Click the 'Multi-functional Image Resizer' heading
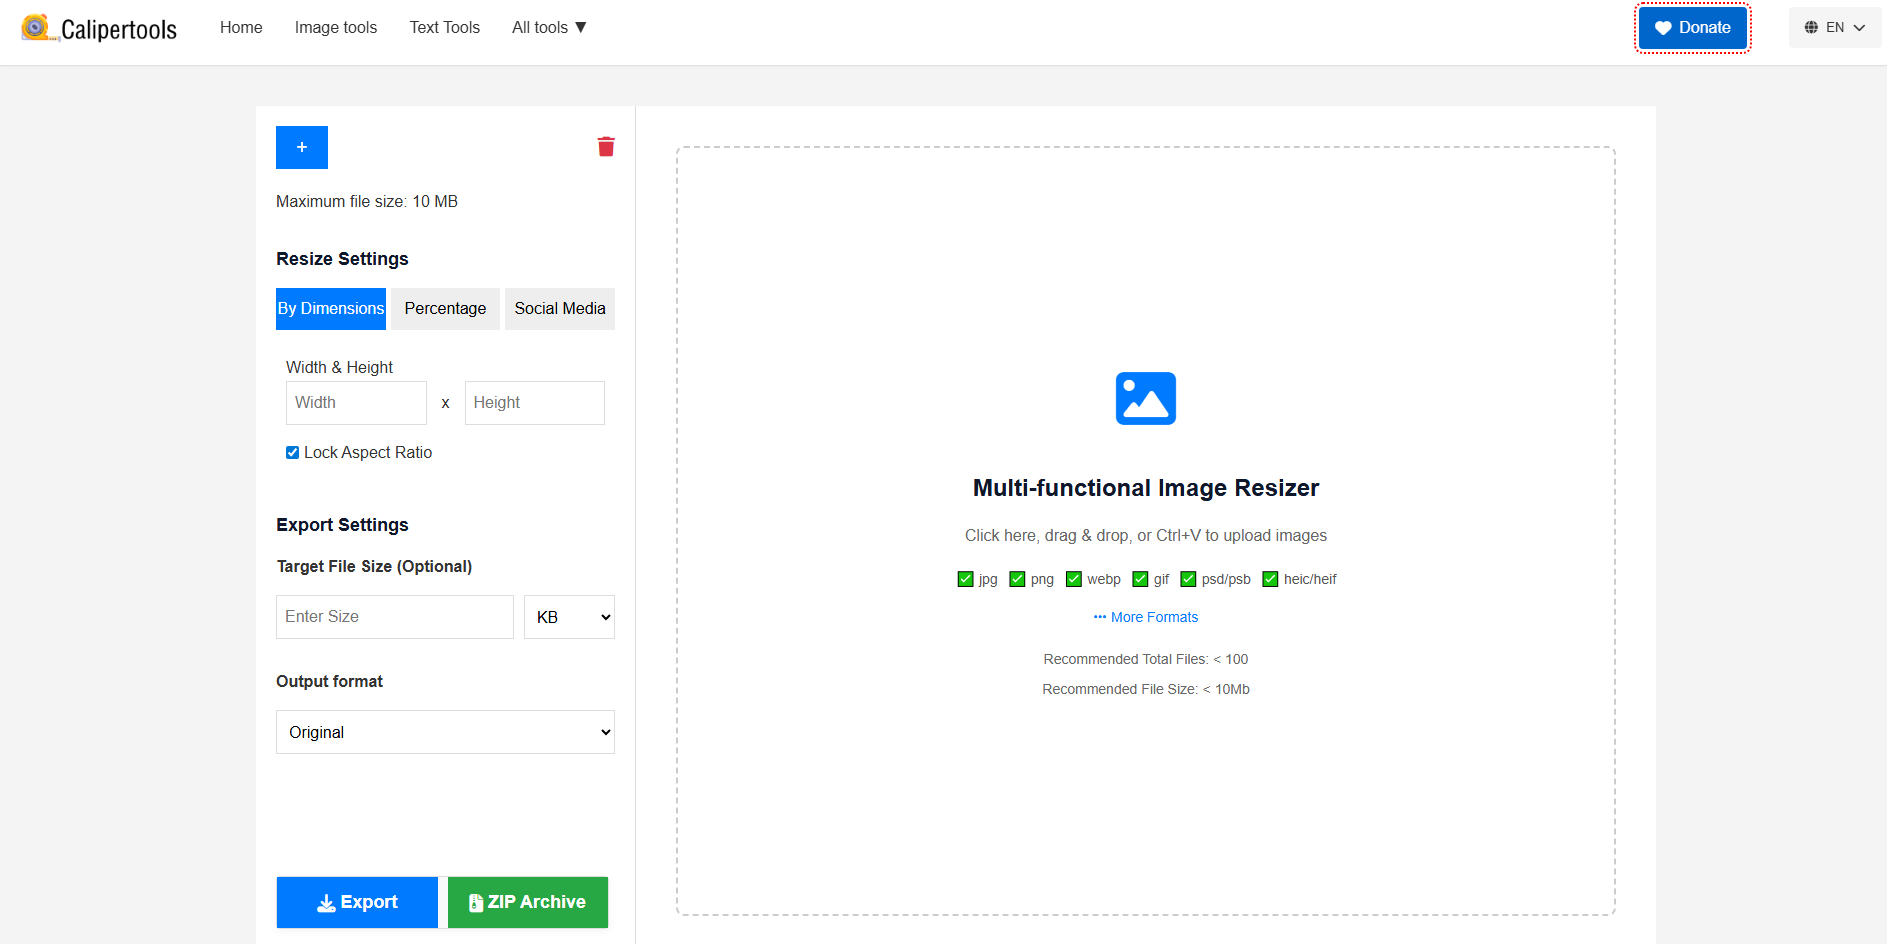This screenshot has height=944, width=1887. pyautogui.click(x=1146, y=488)
